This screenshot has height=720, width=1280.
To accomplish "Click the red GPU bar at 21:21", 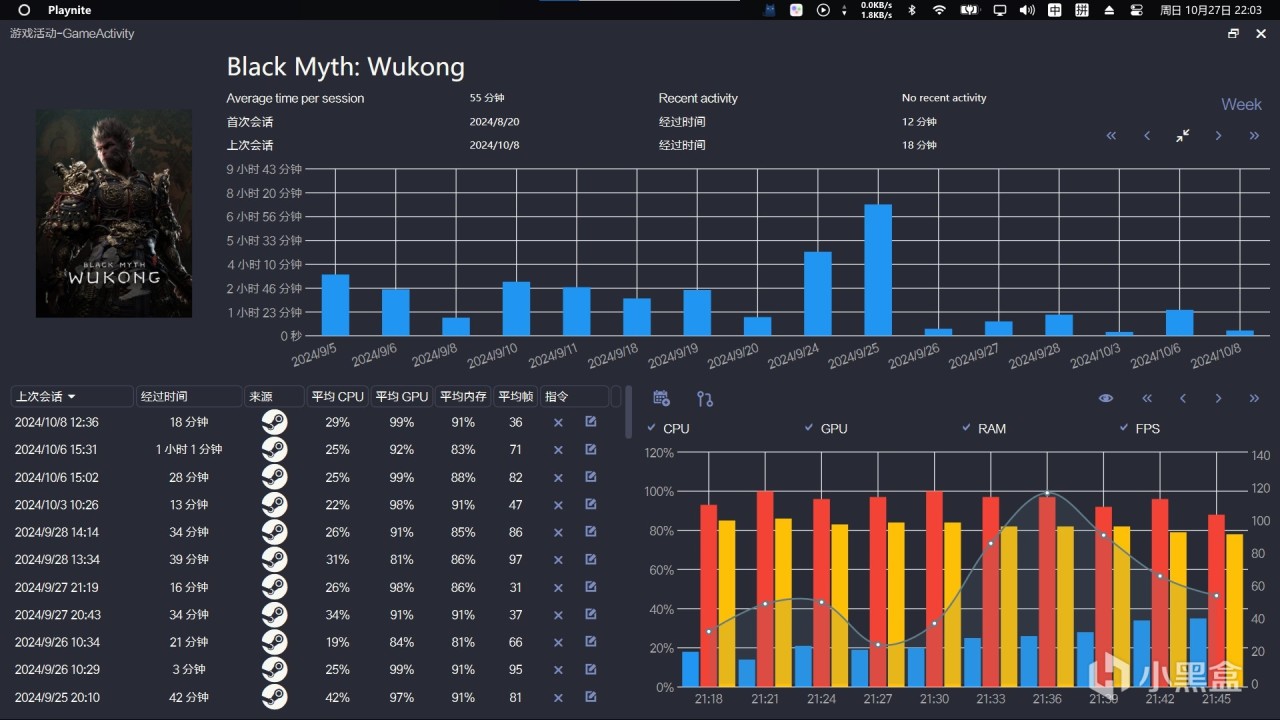I will [x=765, y=589].
